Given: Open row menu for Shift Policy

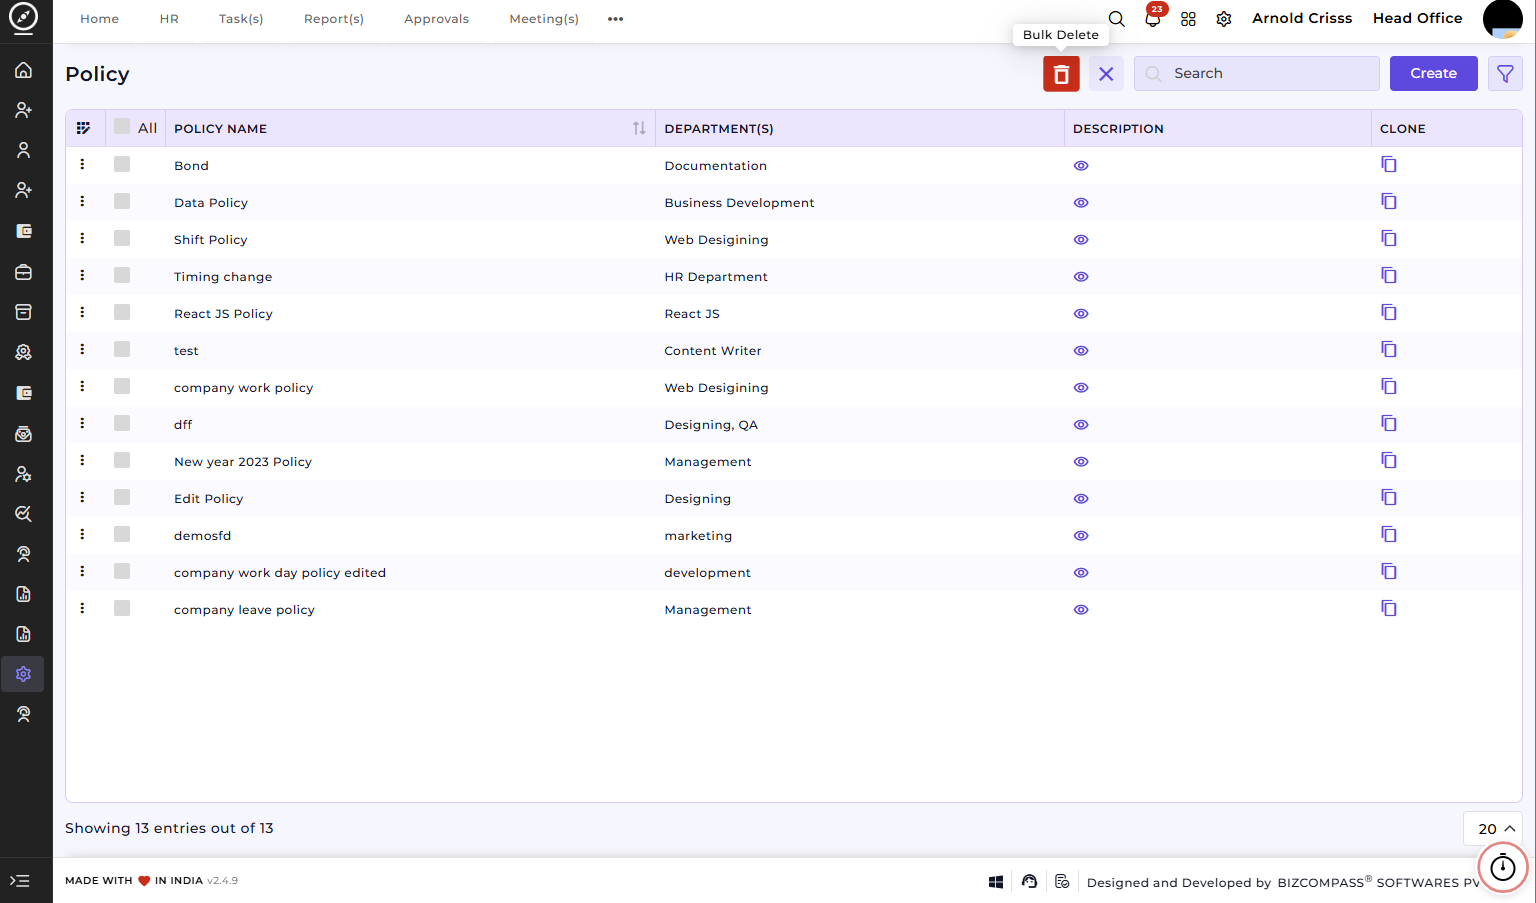Looking at the screenshot, I should [82, 238].
